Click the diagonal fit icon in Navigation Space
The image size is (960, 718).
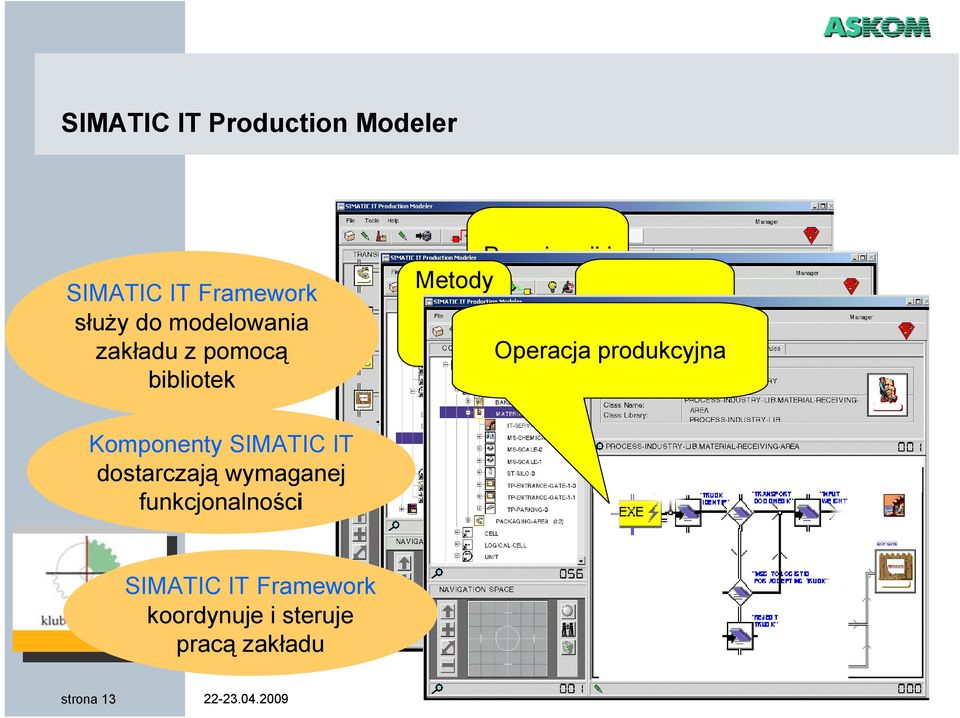coord(448,648)
